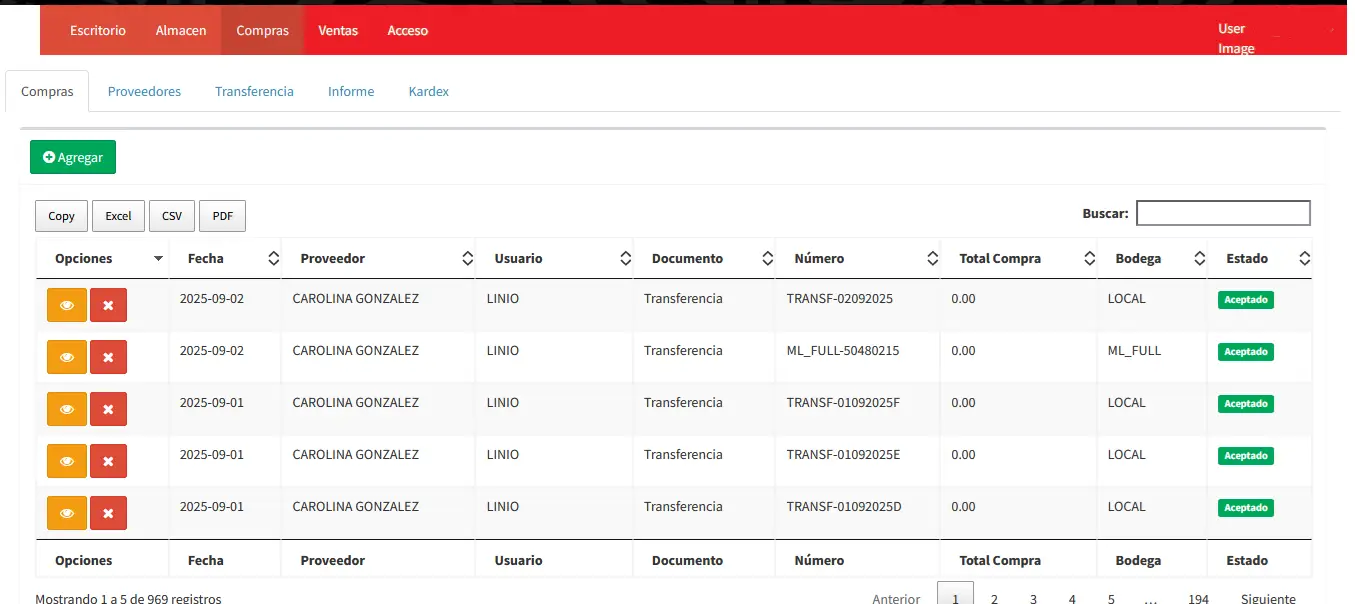The height and width of the screenshot is (604, 1355).
Task: Show details of TRANSF-01092025D entry
Action: pyautogui.click(x=67, y=513)
